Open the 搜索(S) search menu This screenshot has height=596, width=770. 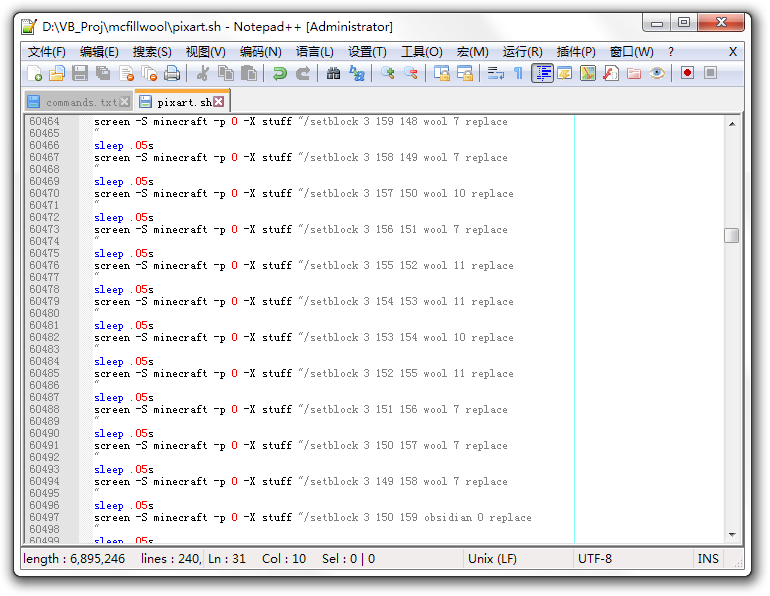[152, 52]
